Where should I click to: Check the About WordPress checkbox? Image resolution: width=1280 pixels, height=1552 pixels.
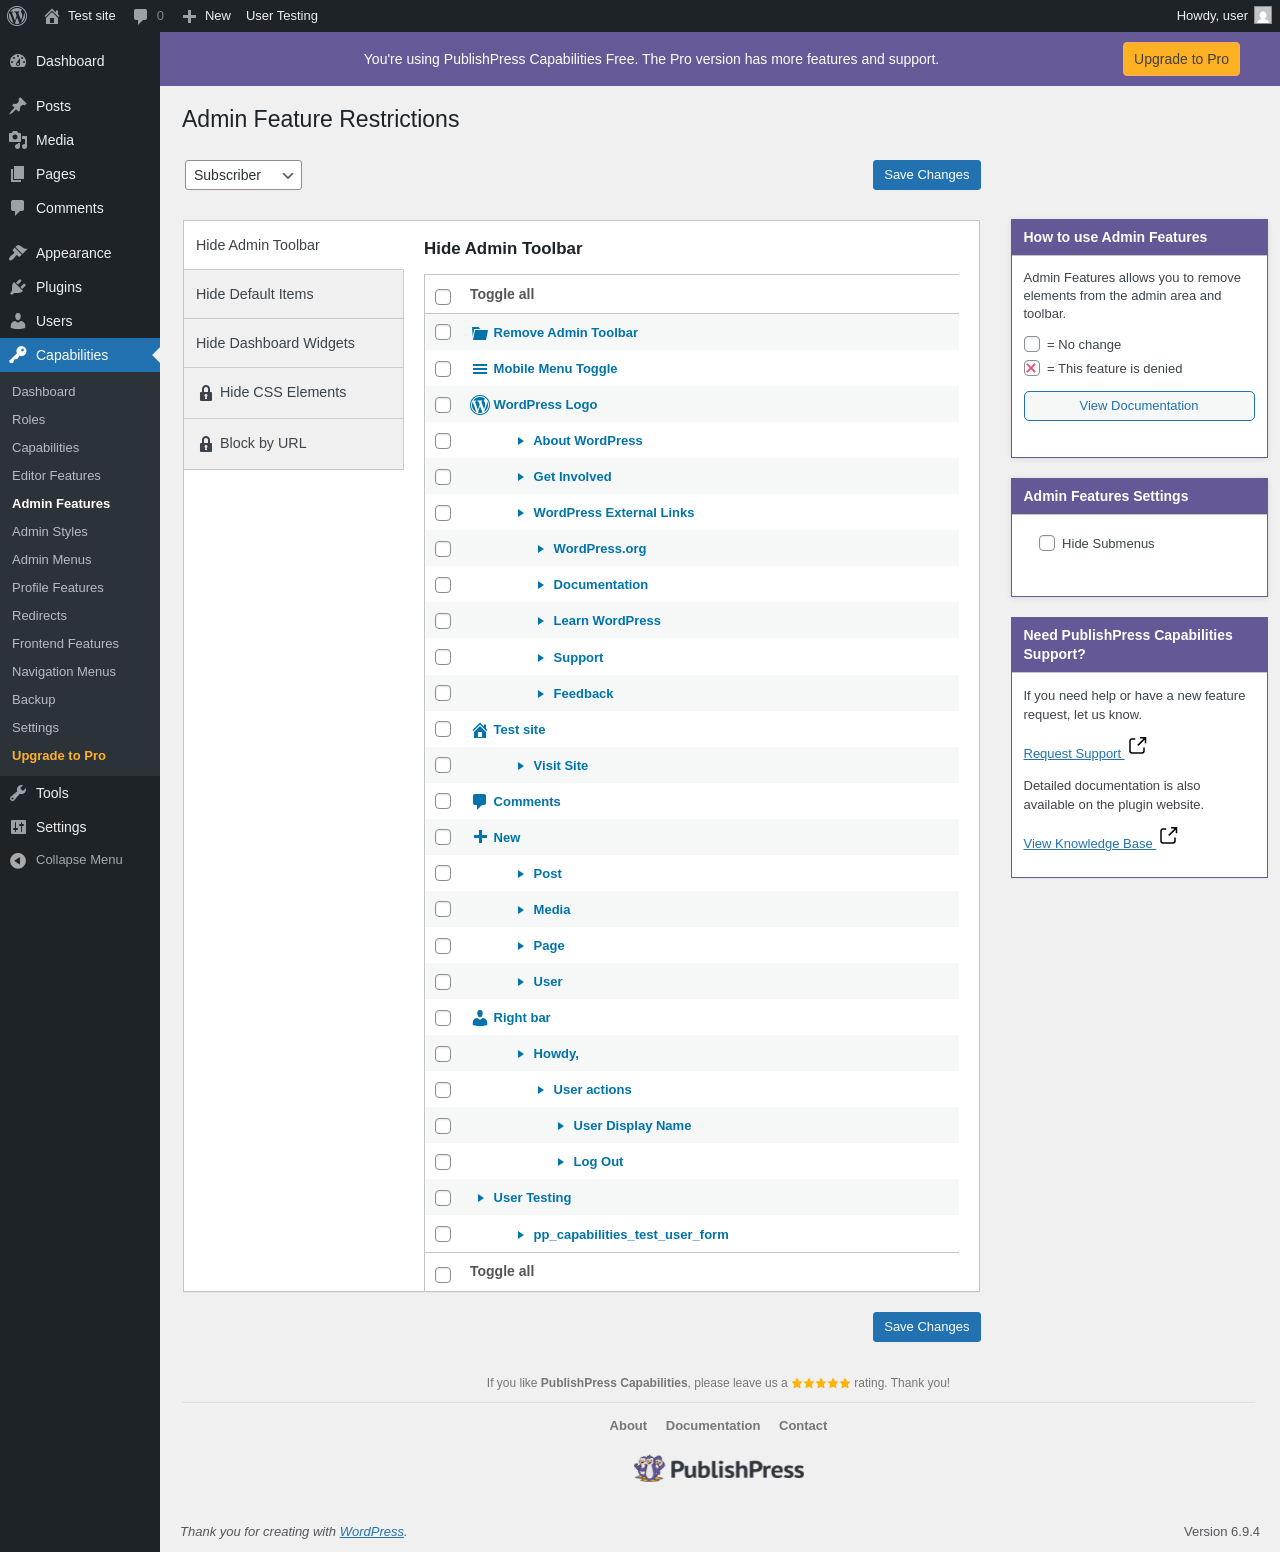coord(443,441)
